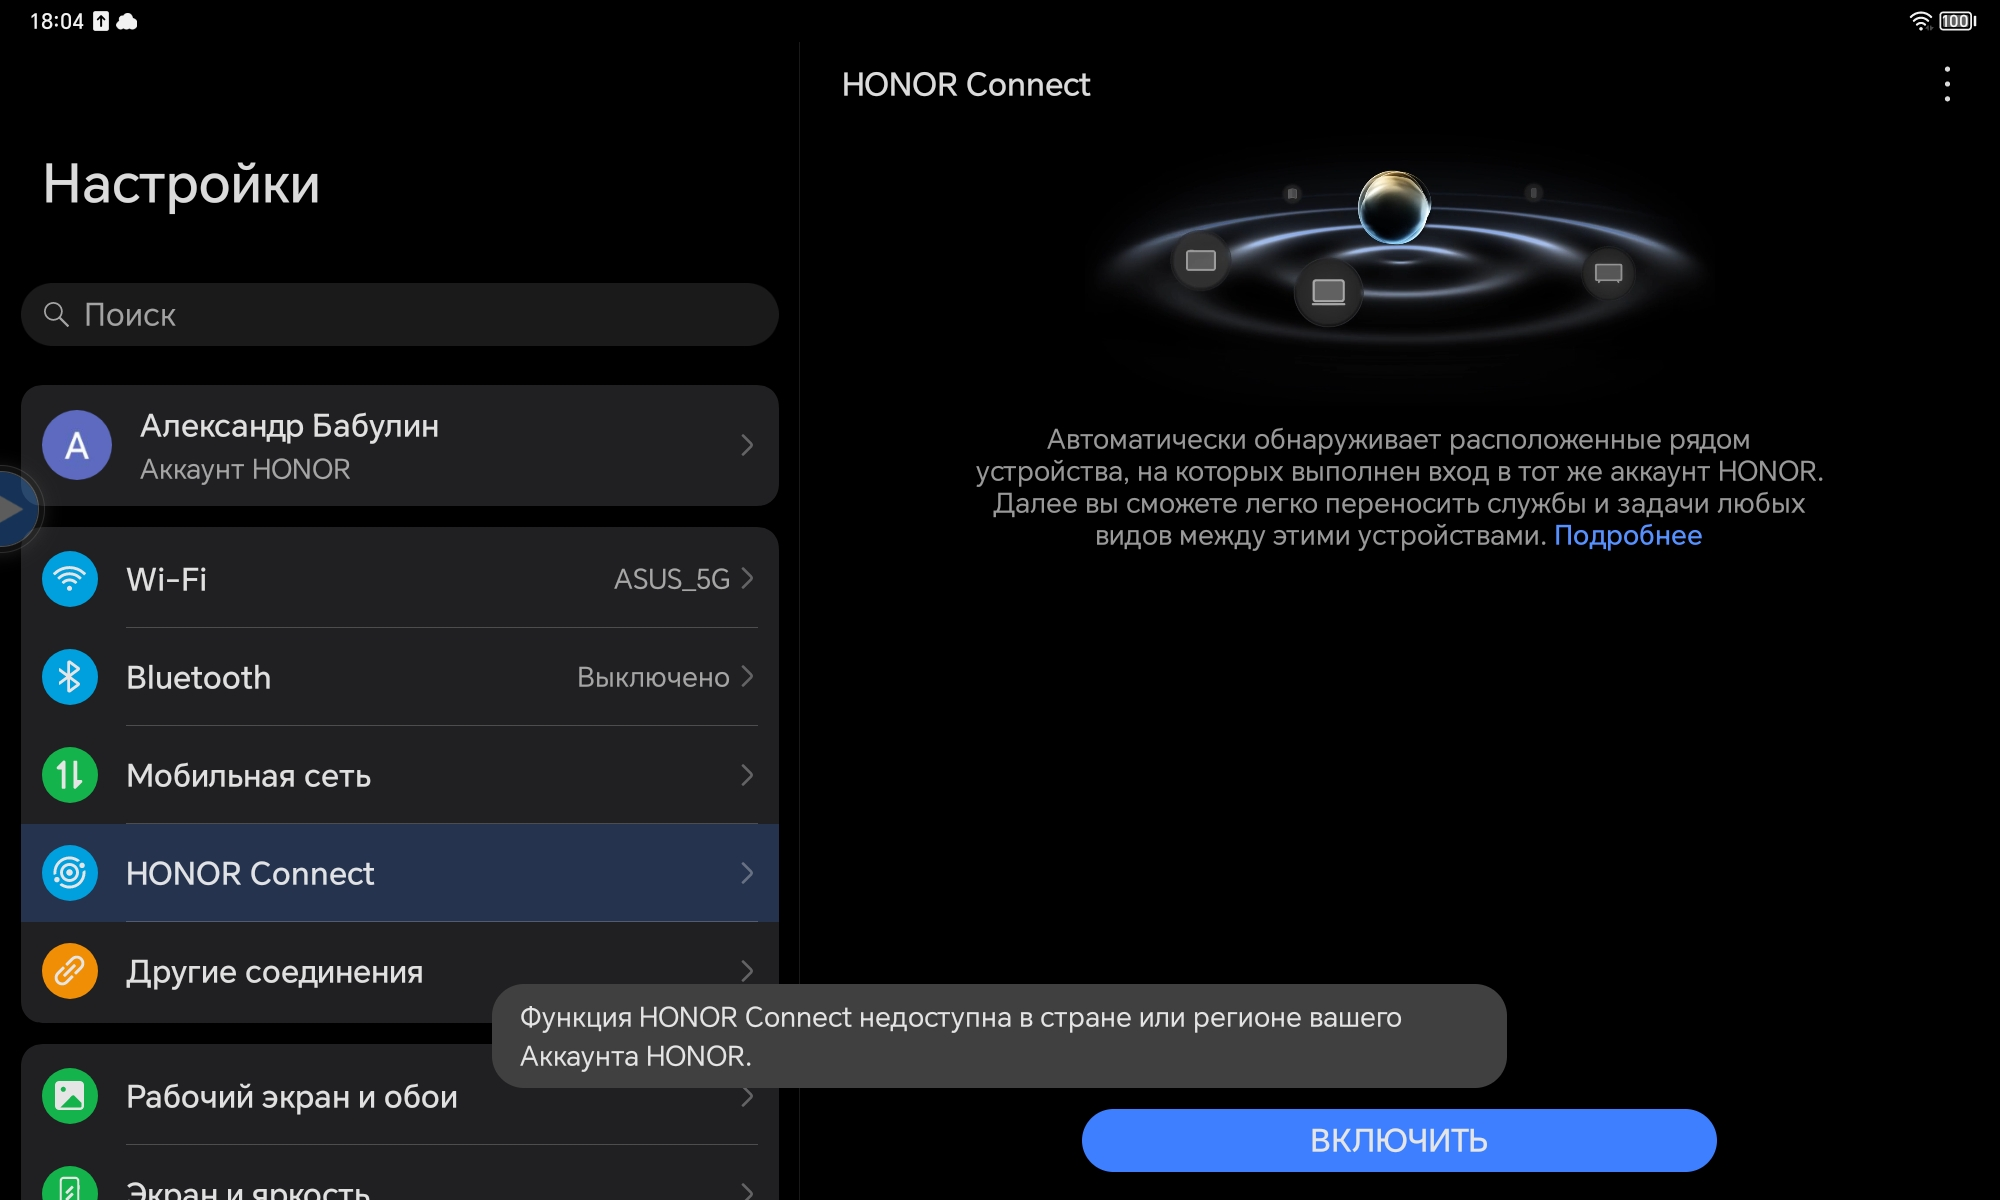Open the three-dot overflow menu
2000x1200 pixels.
click(x=1946, y=85)
